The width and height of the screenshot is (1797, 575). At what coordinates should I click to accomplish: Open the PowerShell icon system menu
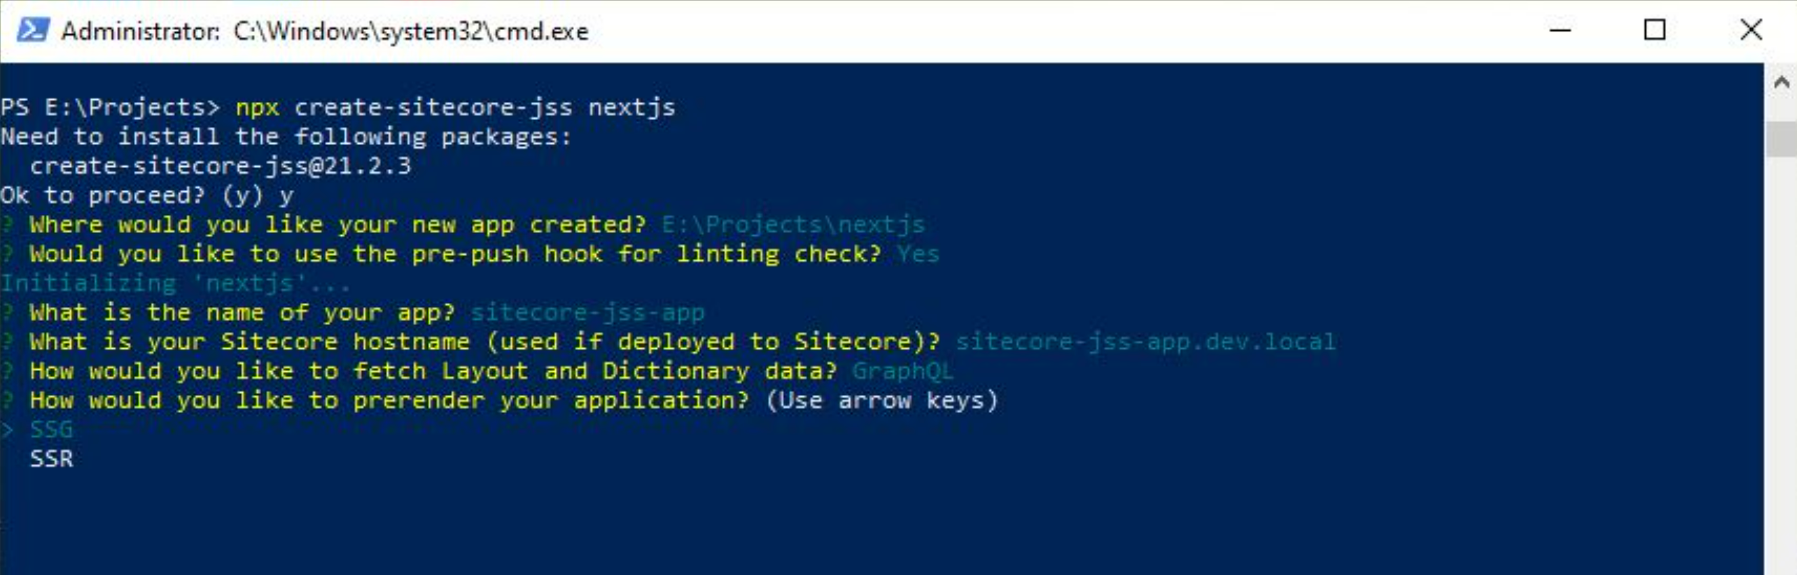32,31
